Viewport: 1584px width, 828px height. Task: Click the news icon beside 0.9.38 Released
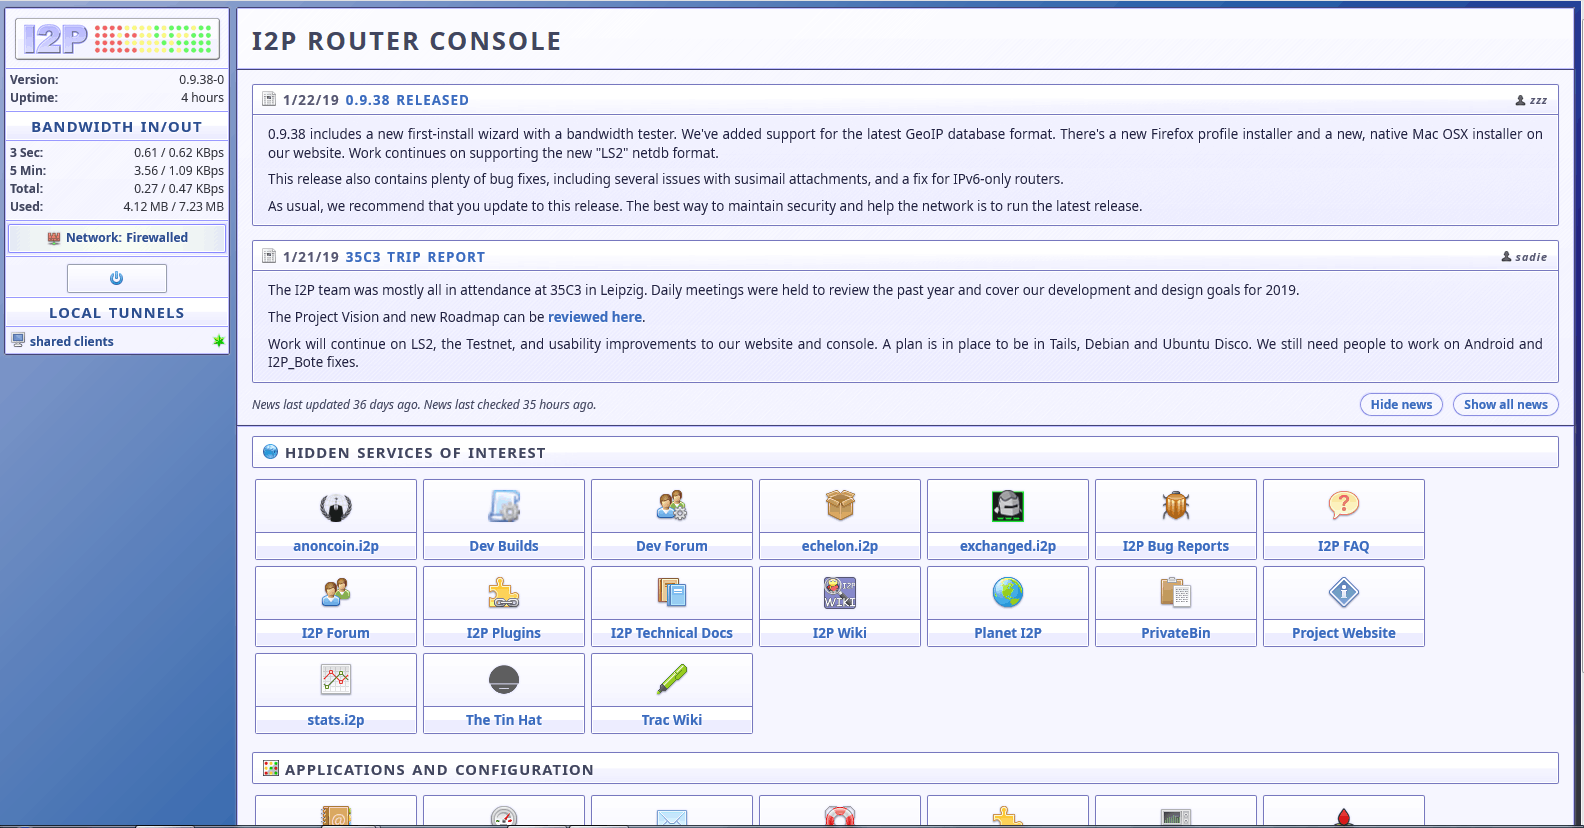tap(269, 99)
